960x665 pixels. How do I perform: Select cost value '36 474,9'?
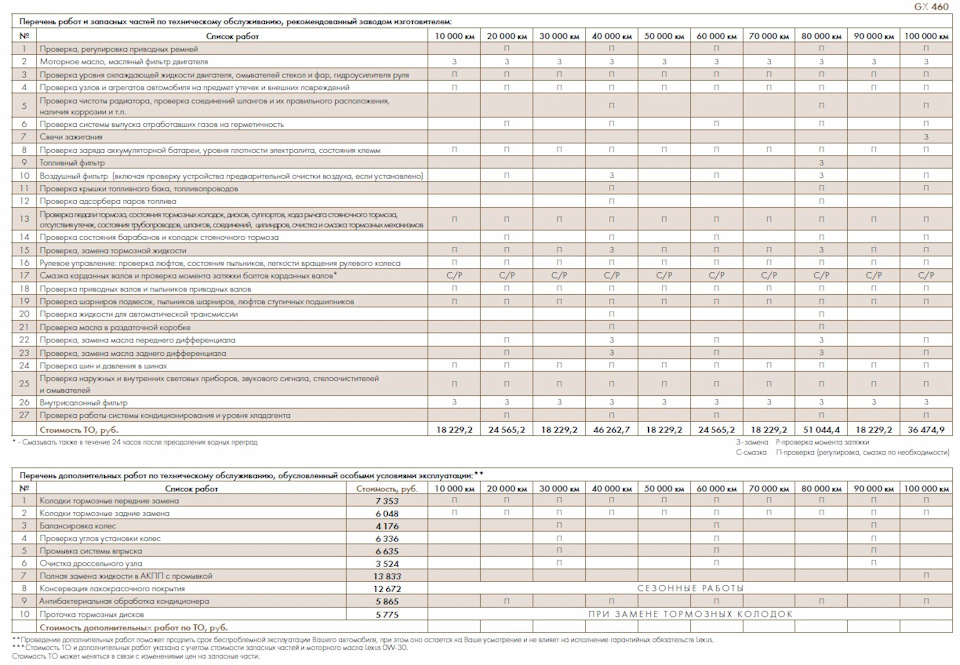[926, 430]
